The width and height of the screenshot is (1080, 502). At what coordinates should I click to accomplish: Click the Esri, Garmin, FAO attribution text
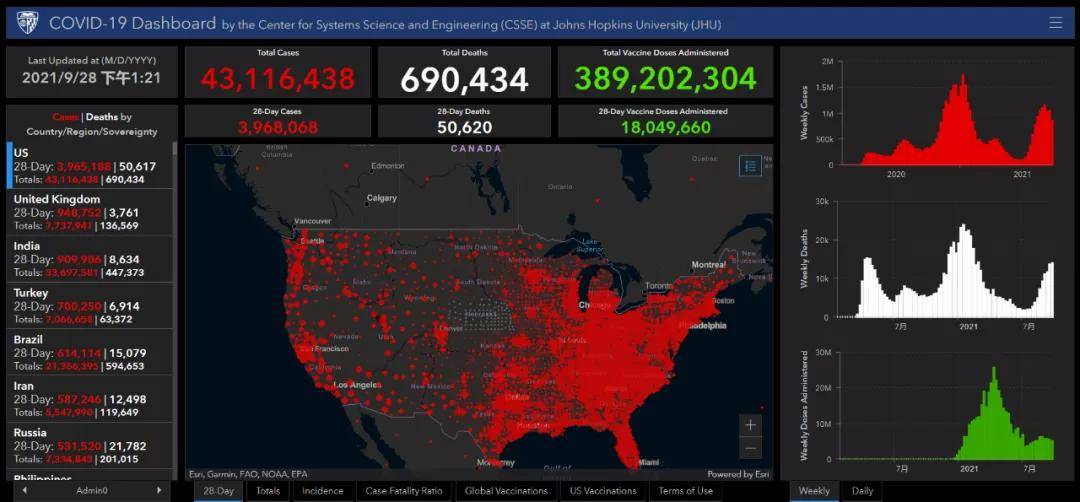(248, 474)
